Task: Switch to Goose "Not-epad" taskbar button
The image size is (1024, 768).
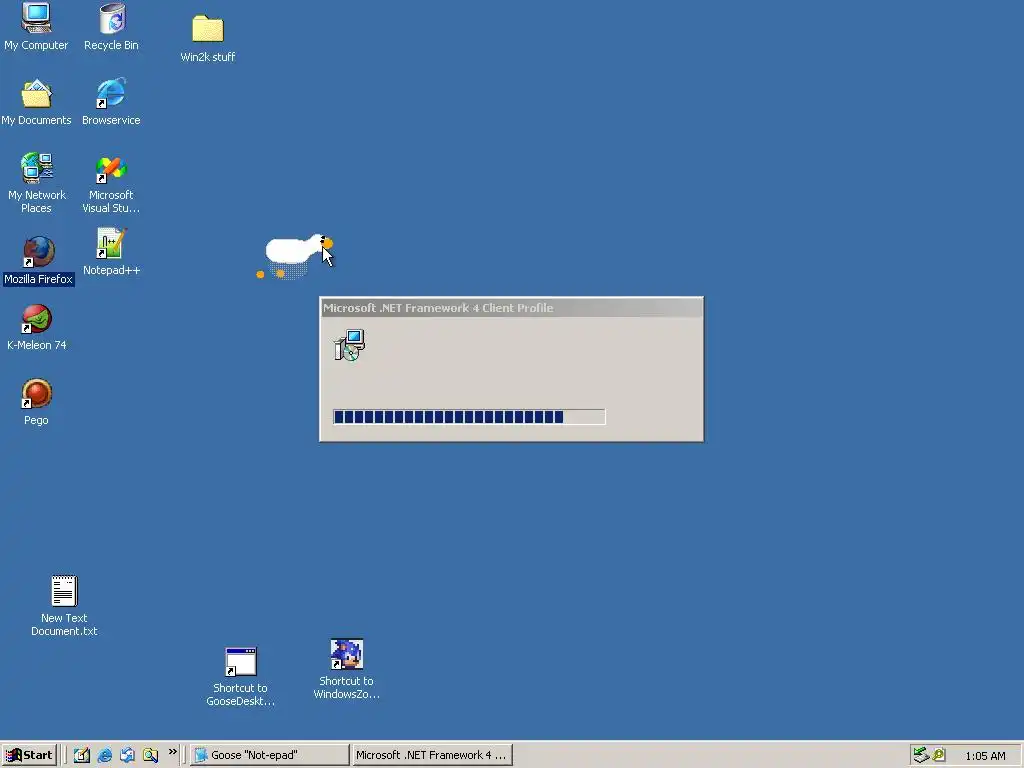Action: click(x=270, y=755)
